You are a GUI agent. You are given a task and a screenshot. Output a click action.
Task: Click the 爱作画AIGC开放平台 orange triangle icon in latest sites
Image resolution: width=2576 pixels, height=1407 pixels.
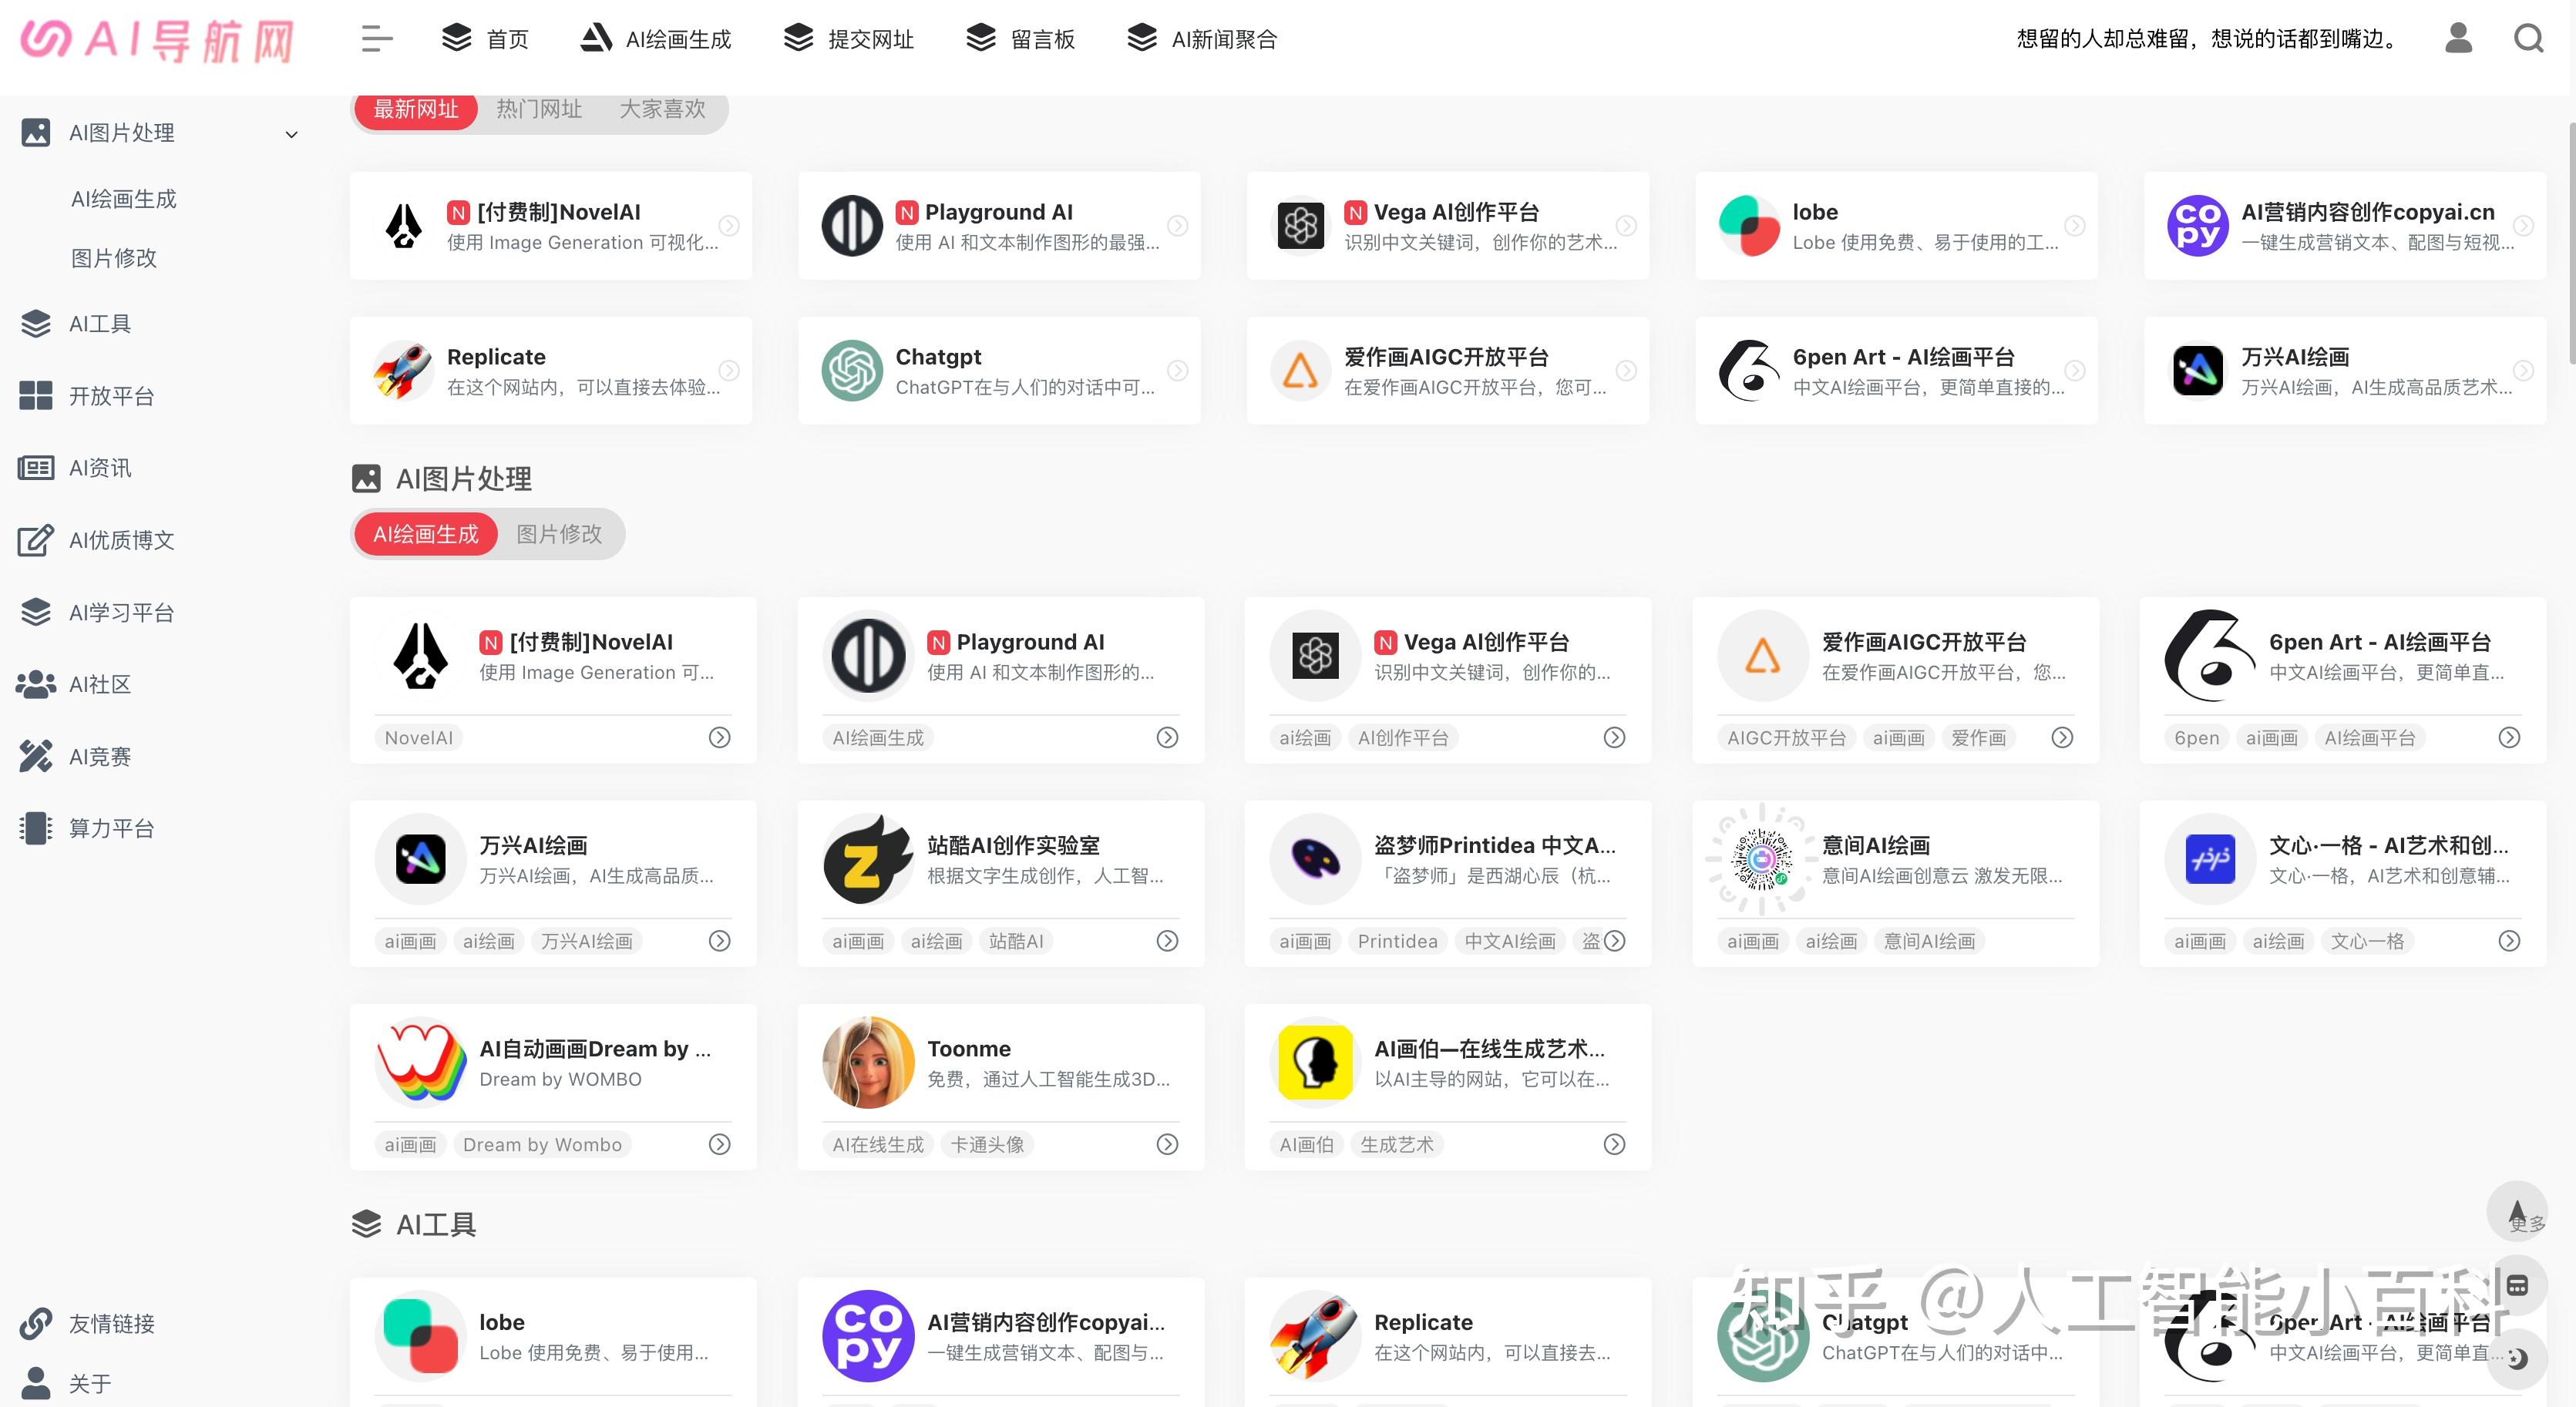(1301, 371)
